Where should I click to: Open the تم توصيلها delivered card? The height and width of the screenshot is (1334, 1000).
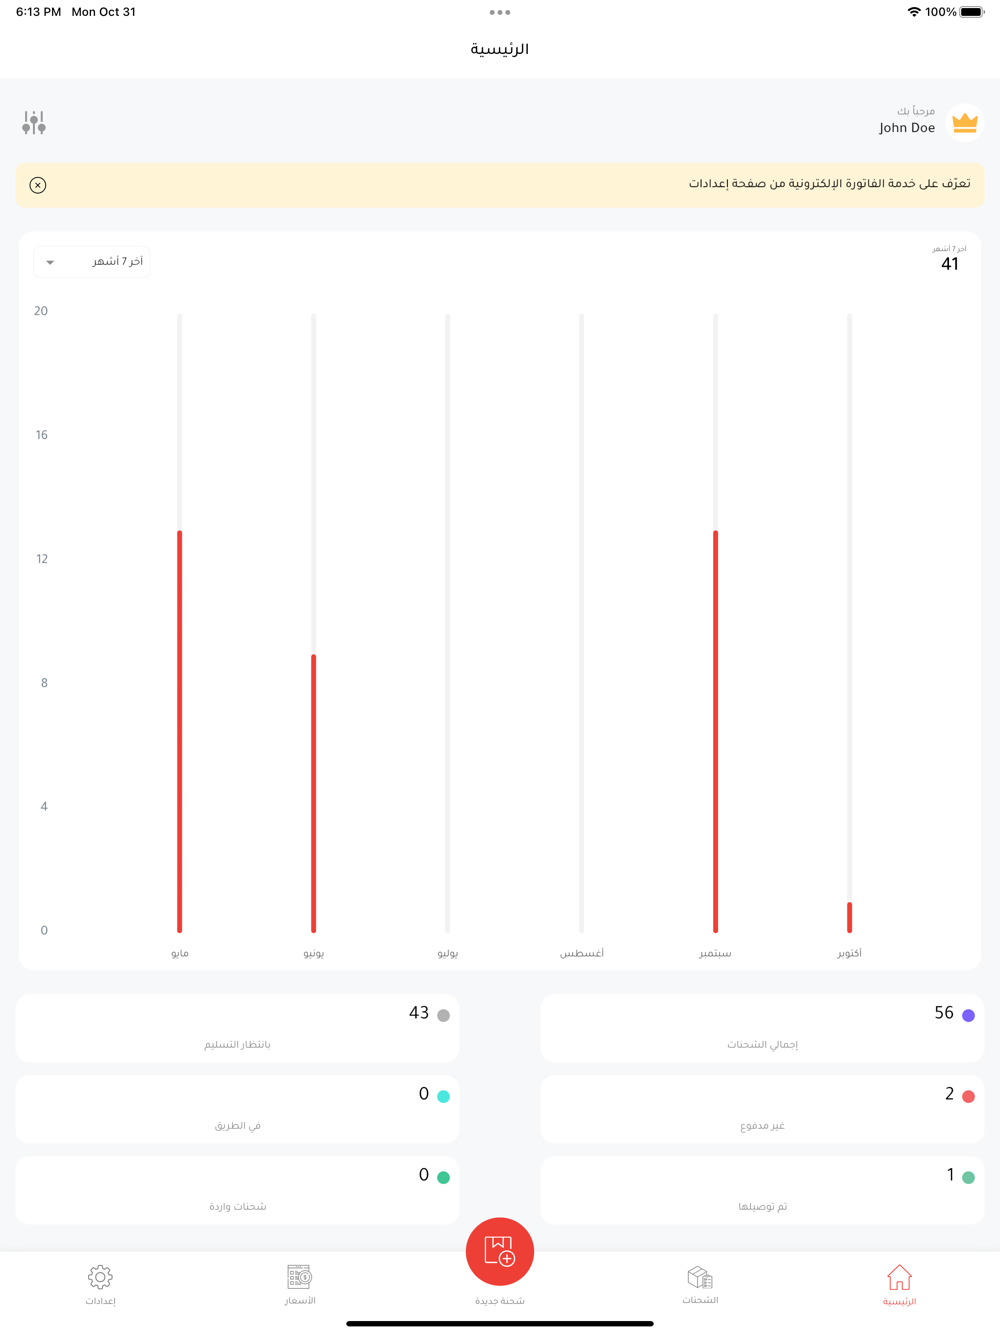762,1190
